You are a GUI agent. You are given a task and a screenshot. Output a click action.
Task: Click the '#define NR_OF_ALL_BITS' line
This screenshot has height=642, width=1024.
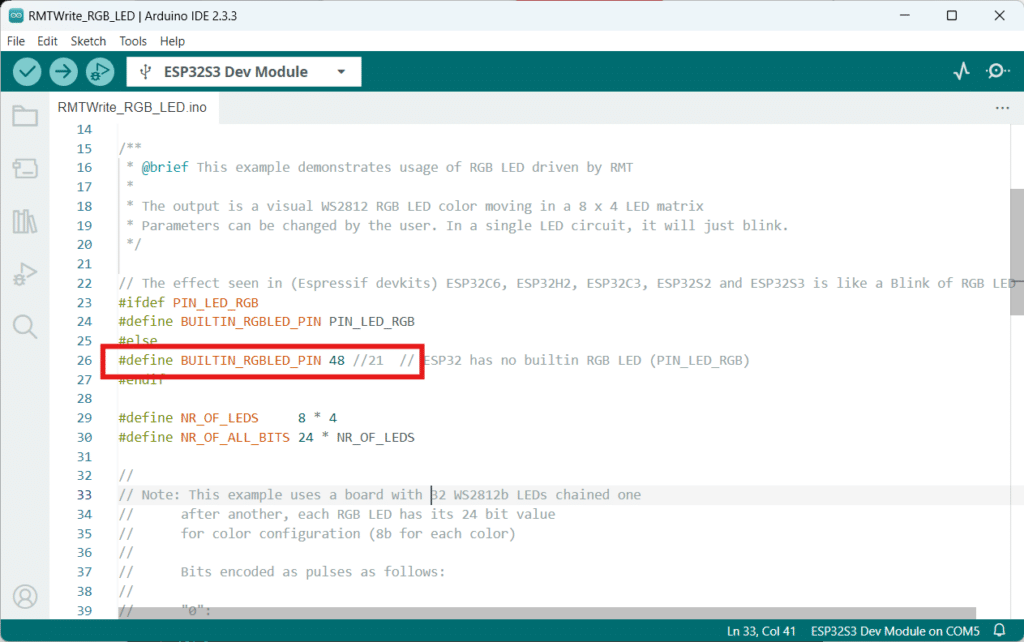pos(266,438)
